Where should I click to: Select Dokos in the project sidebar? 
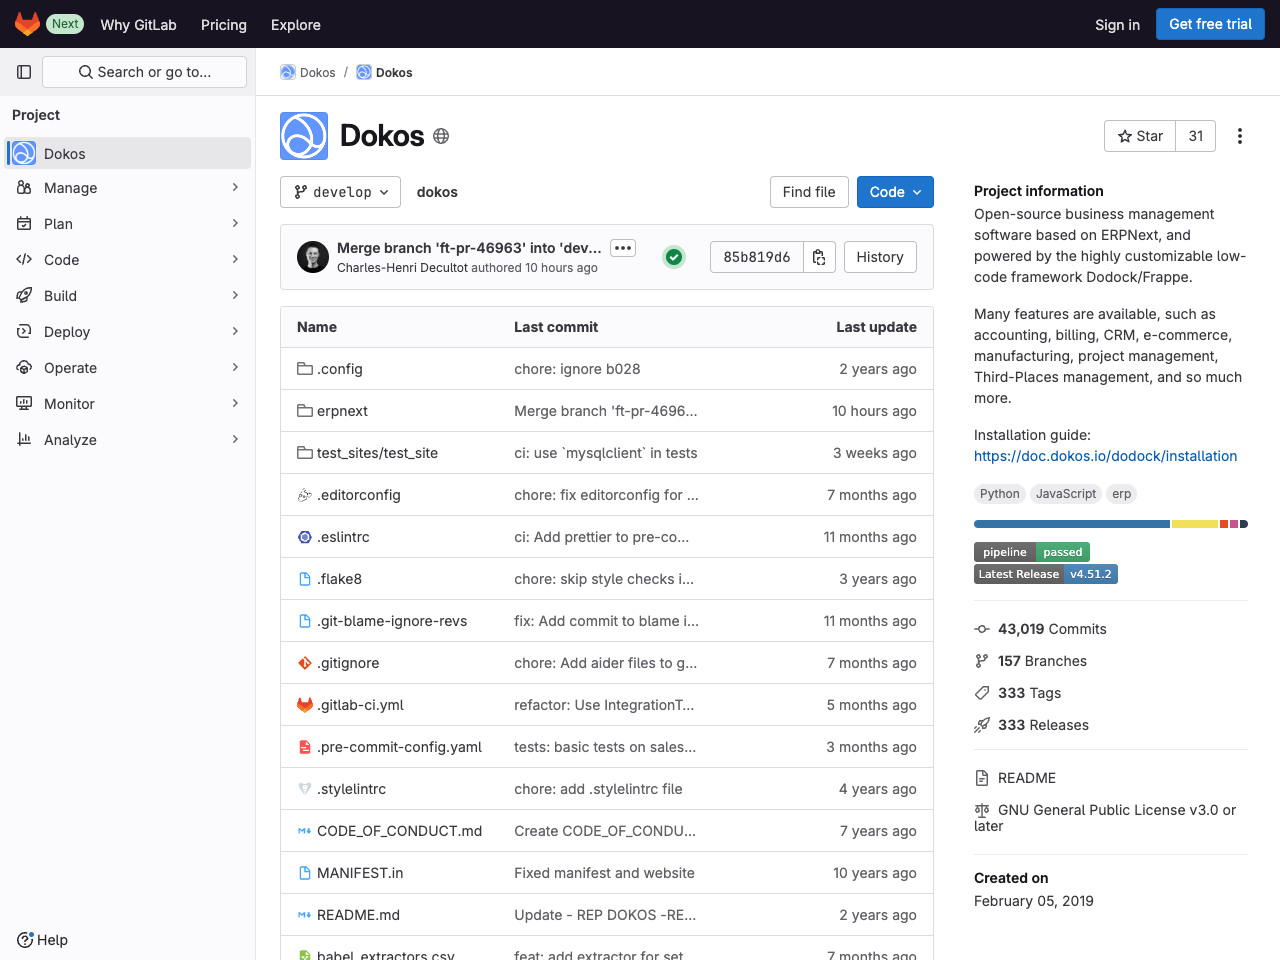point(128,153)
